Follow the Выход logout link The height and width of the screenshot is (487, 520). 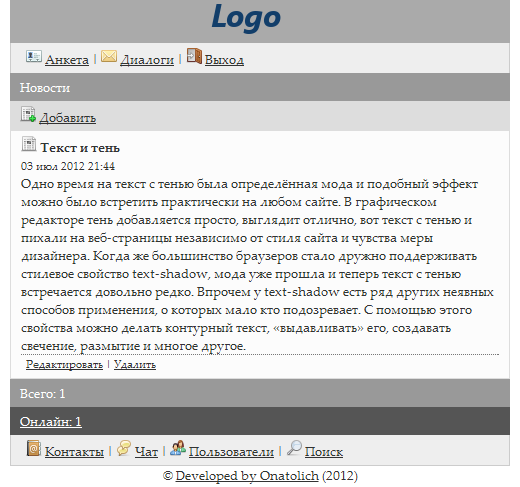pos(224,60)
